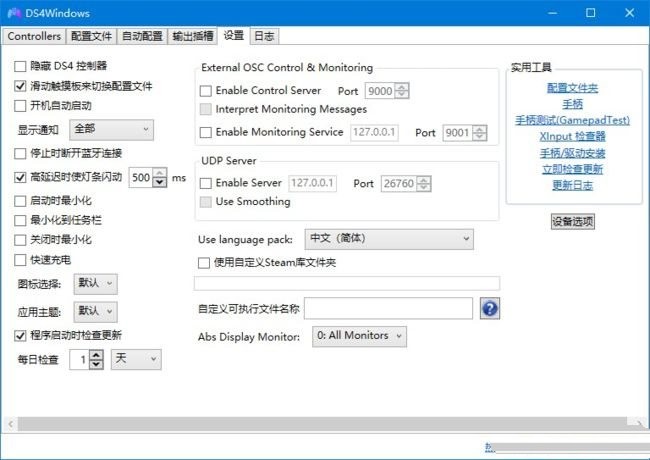Click the status bar link at bottom right
650x460 pixels.
pyautogui.click(x=489, y=448)
